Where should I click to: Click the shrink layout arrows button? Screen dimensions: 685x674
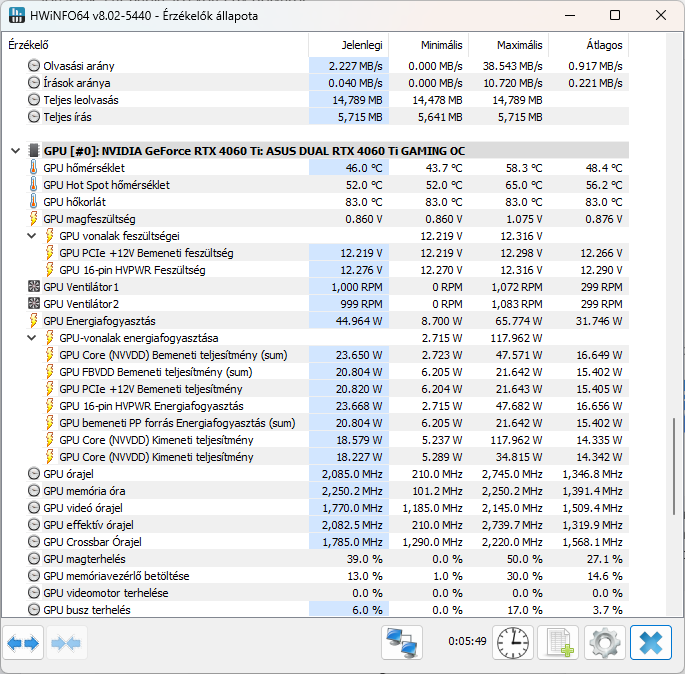(66, 643)
